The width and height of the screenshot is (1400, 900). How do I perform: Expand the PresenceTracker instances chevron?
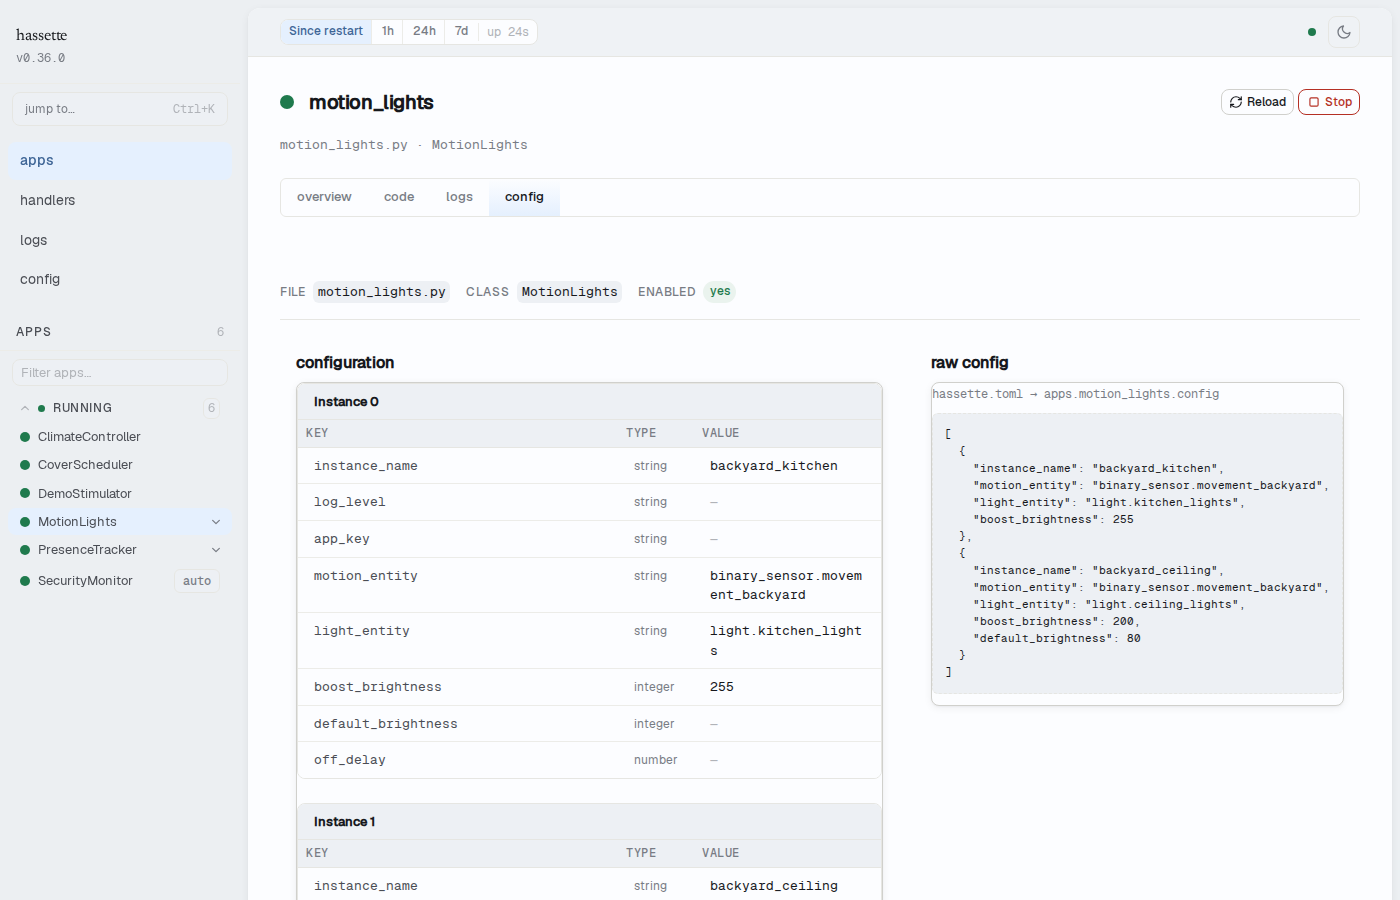pos(216,550)
